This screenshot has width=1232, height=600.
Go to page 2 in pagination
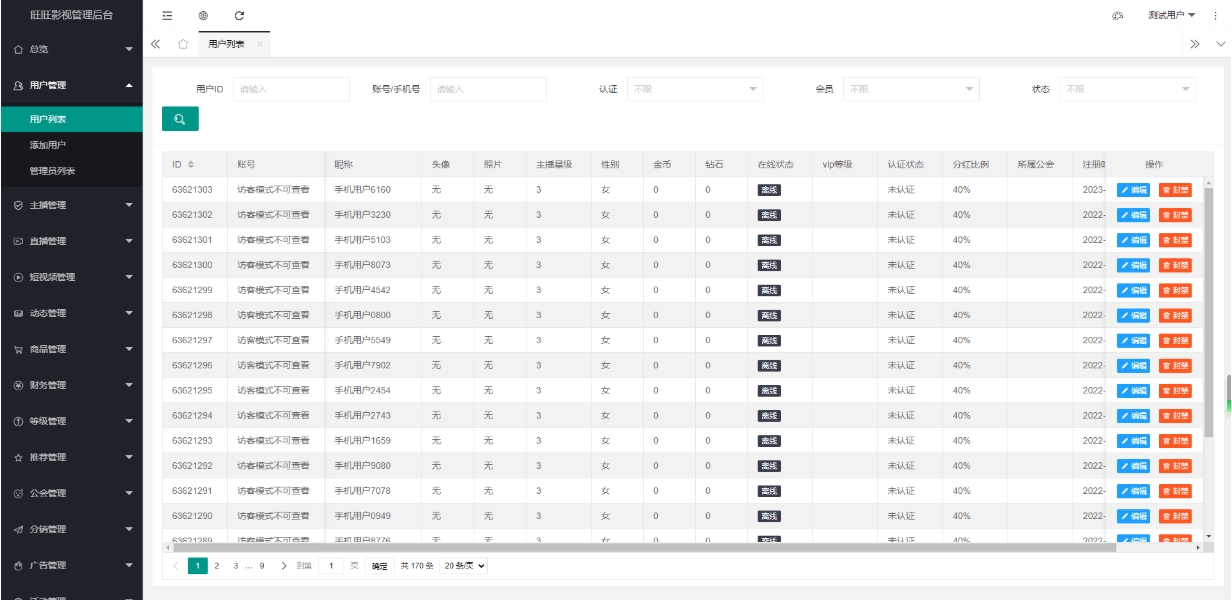217,566
